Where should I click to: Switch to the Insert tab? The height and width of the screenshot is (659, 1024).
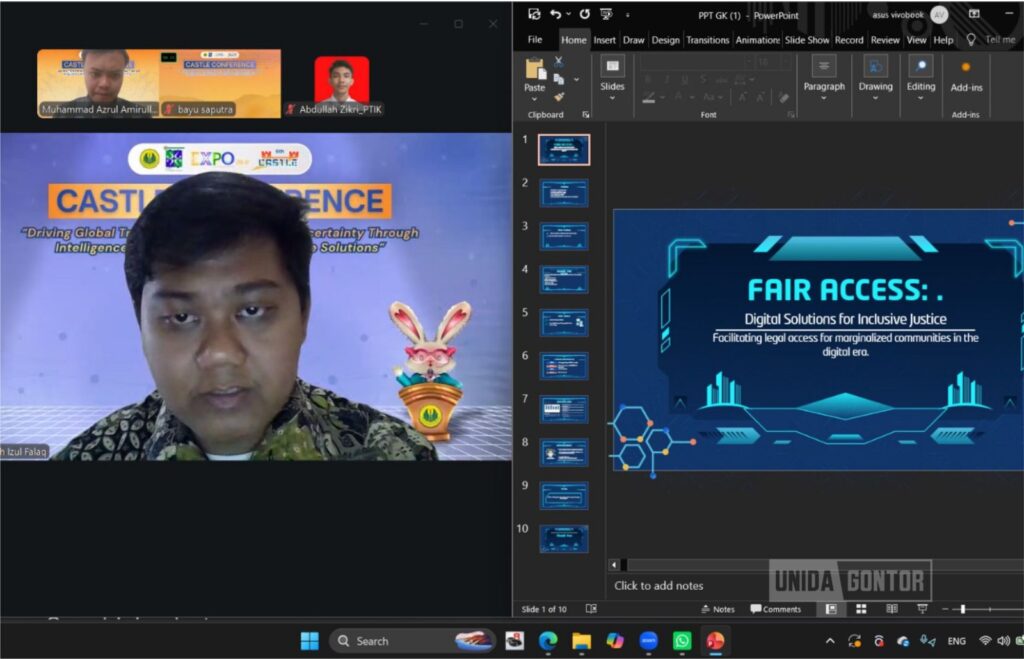coord(604,40)
